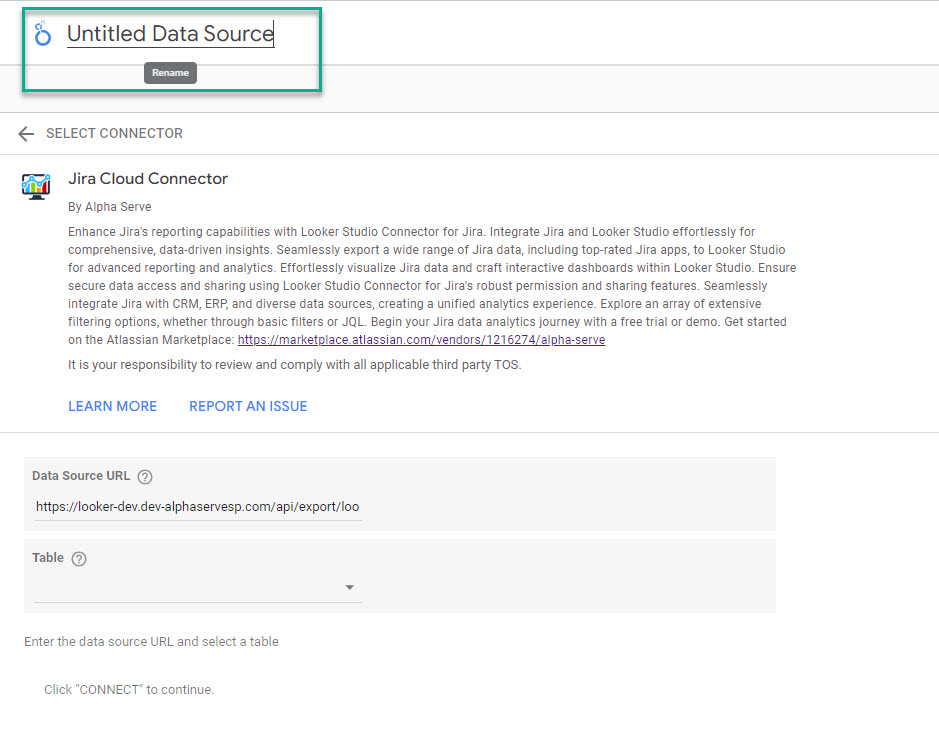Screen dimensions: 939x736
Task: Open help icon beside Data Source URL
Action: pyautogui.click(x=145, y=477)
